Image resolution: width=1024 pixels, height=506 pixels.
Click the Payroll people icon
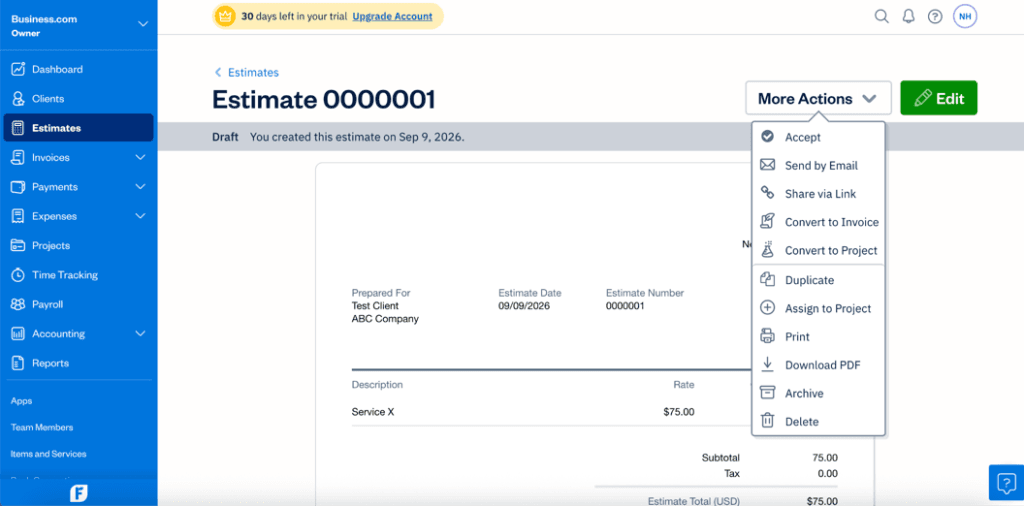pyautogui.click(x=18, y=304)
